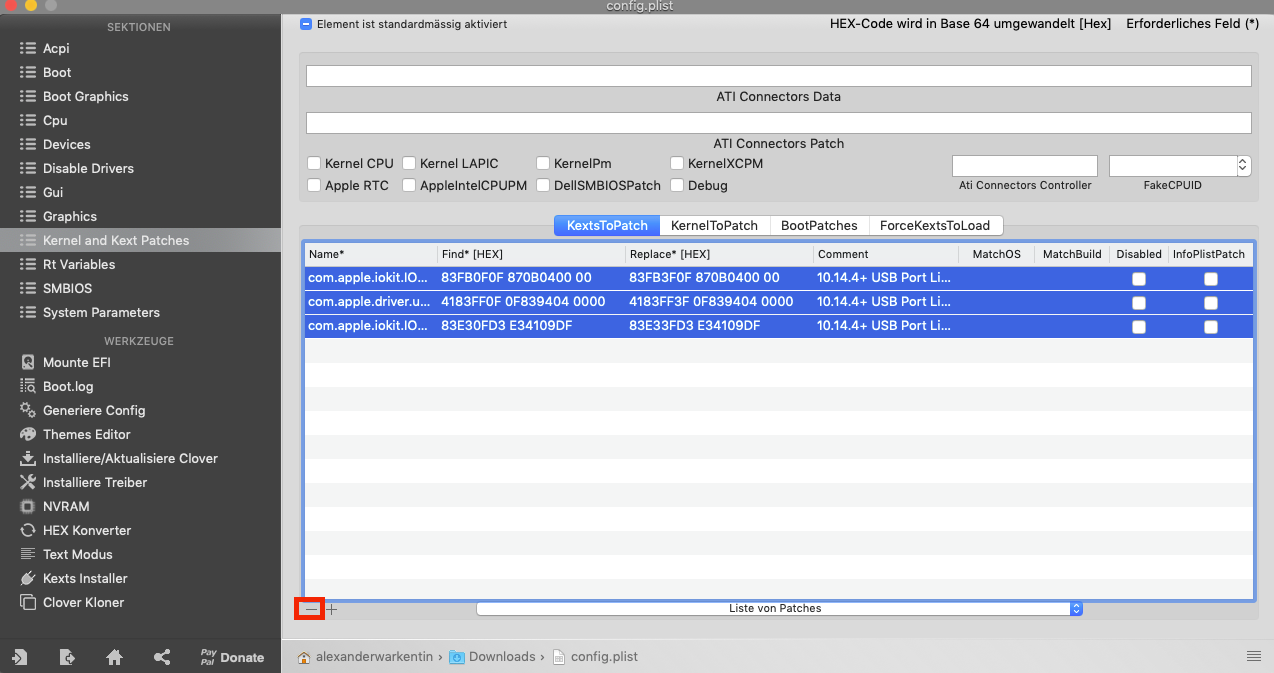1274x673 pixels.
Task: Expand the Liste von Patches dropdown
Action: (1076, 608)
